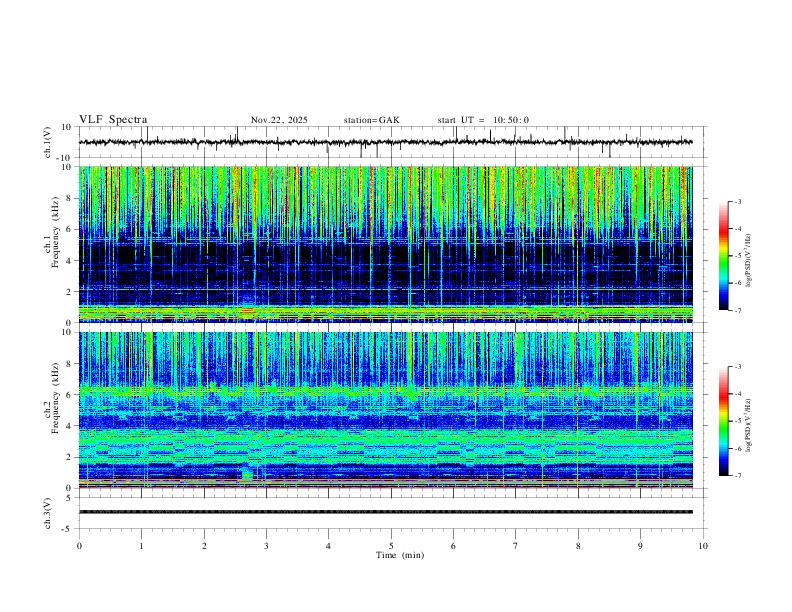The height and width of the screenshot is (612, 792).
Task: Click the "start UT = 10:50:0" header text
Action: pyautogui.click(x=483, y=120)
